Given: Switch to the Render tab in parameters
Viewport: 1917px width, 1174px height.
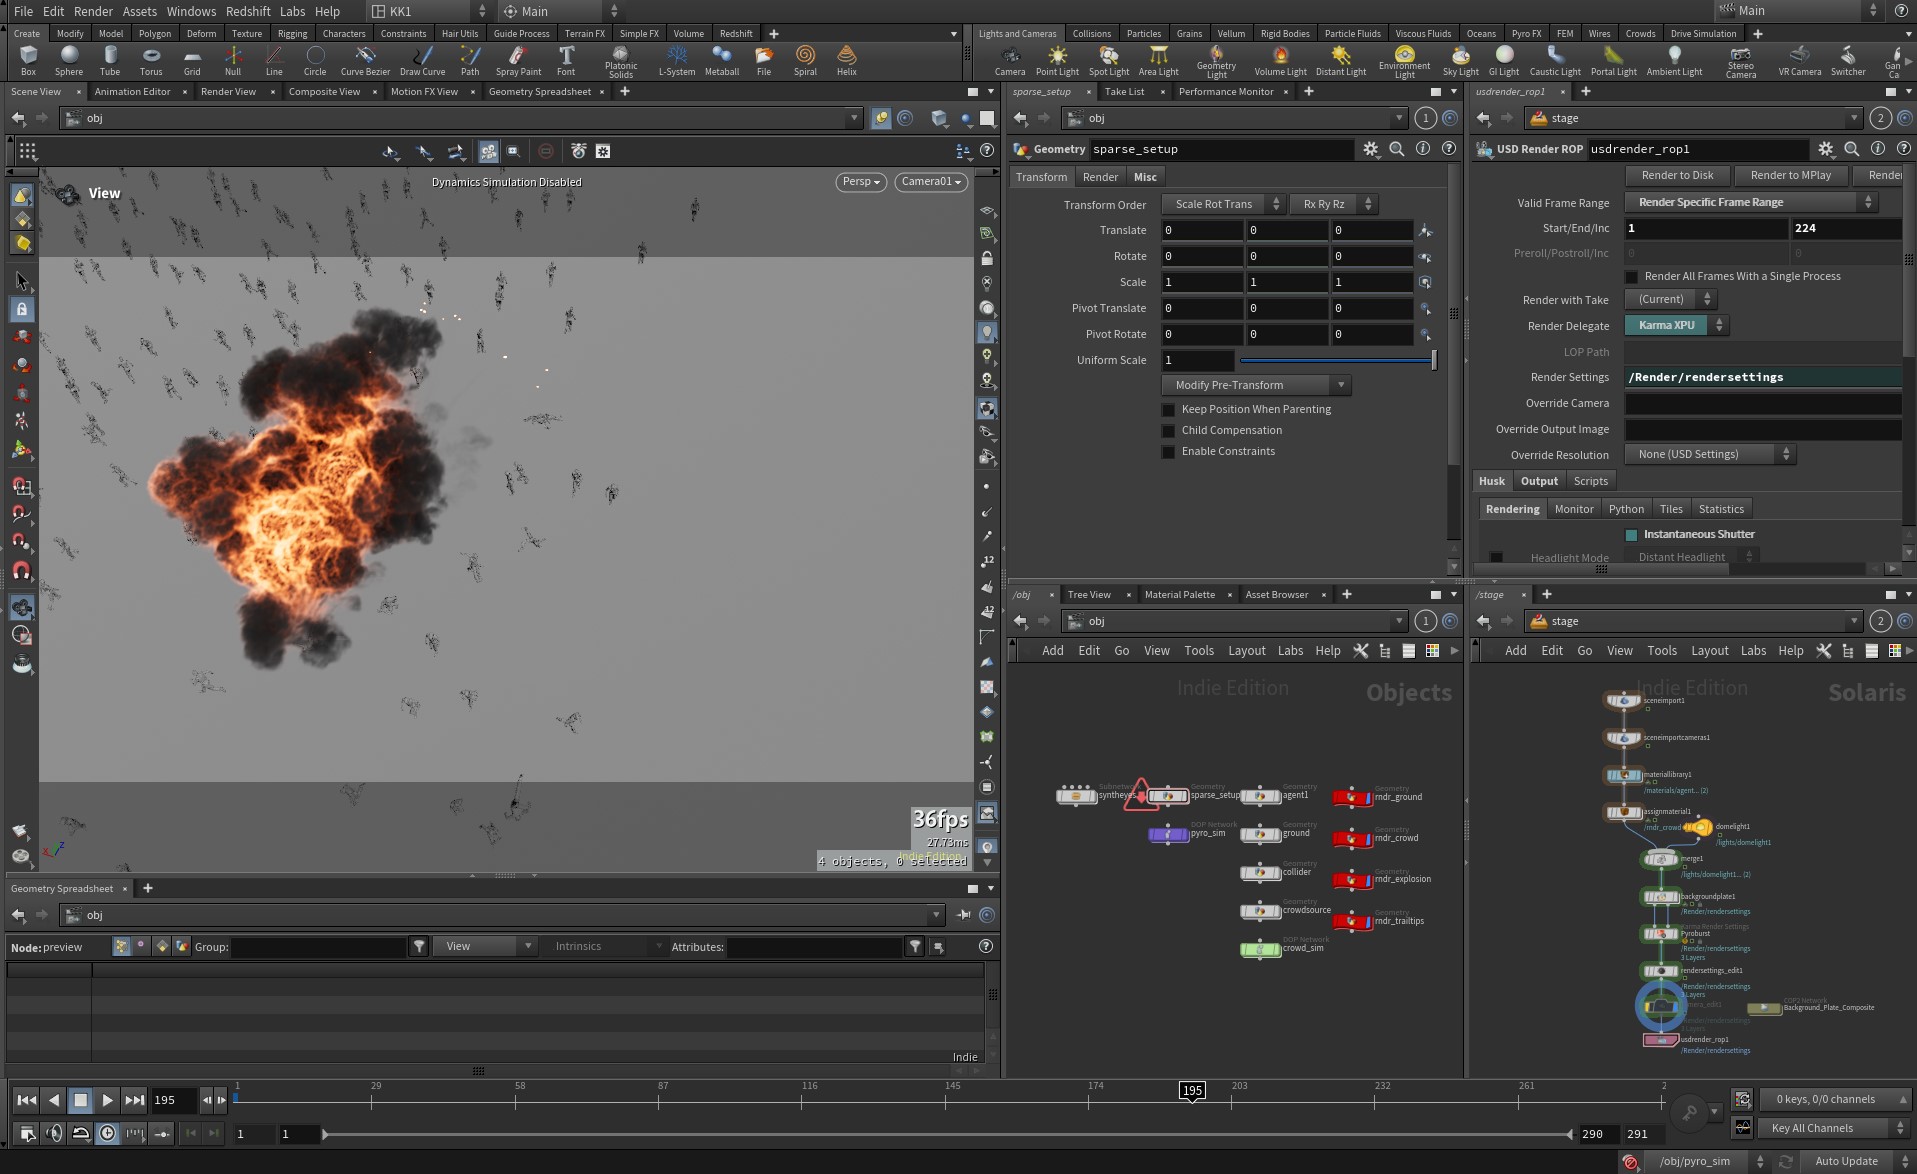Looking at the screenshot, I should [x=1100, y=177].
